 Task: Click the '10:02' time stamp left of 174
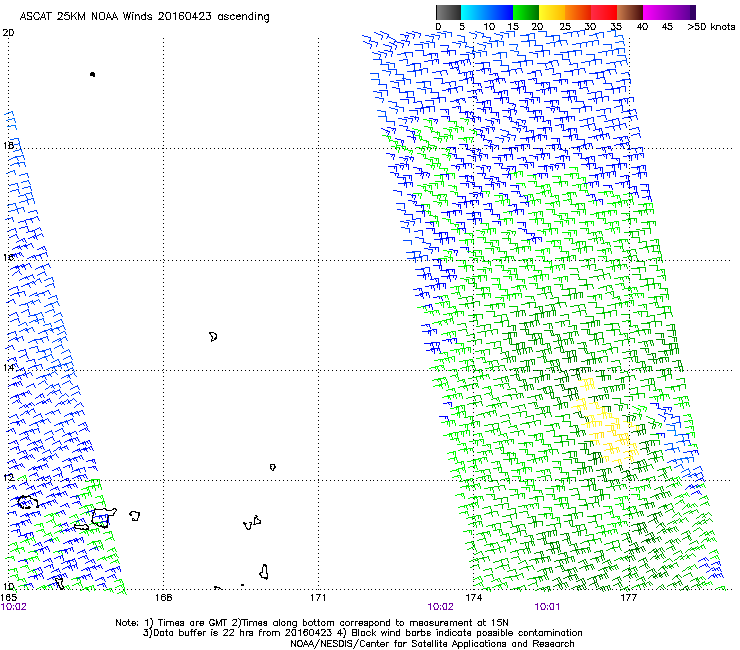point(440,607)
